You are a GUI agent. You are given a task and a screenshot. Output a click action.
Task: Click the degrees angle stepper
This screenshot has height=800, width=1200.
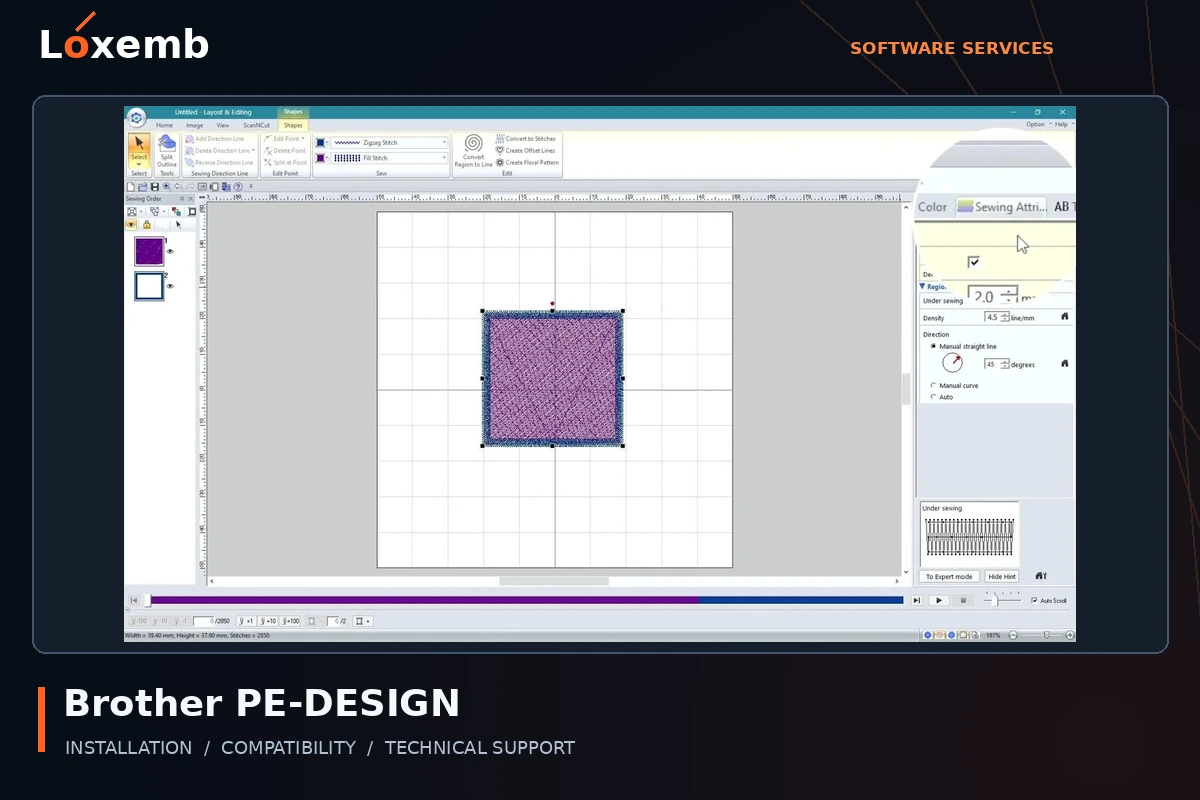[x=1006, y=364]
